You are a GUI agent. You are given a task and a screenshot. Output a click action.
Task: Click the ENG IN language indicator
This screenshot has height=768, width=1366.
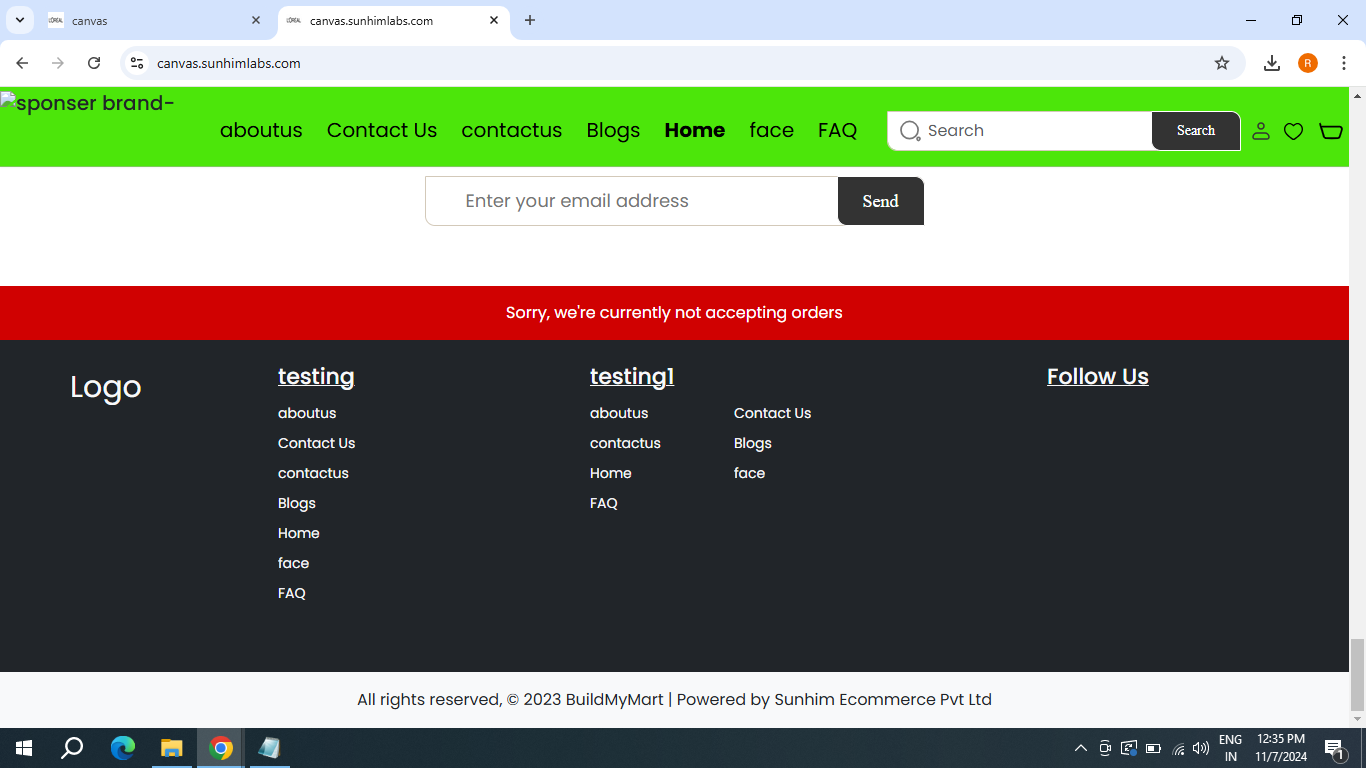coord(1231,748)
